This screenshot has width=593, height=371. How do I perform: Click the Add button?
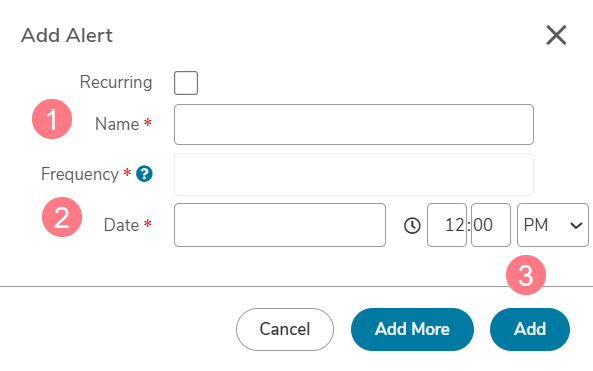(x=530, y=329)
